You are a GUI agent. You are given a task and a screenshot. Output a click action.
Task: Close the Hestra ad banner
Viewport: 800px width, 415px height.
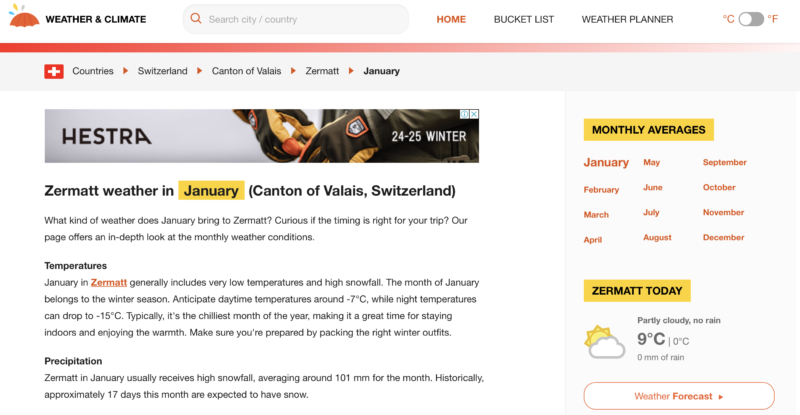coord(474,114)
